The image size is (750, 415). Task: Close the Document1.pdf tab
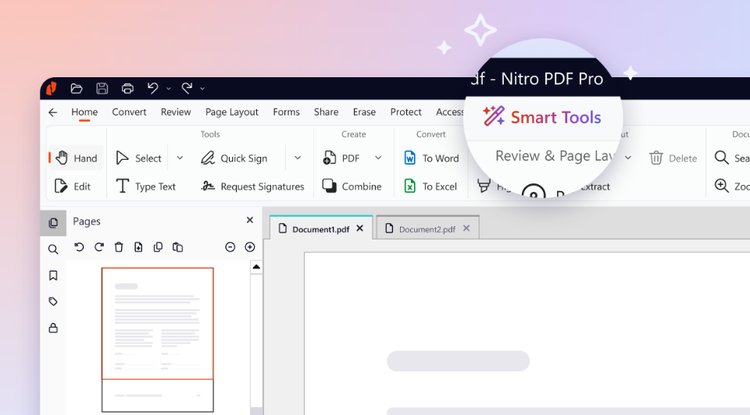pyautogui.click(x=360, y=229)
